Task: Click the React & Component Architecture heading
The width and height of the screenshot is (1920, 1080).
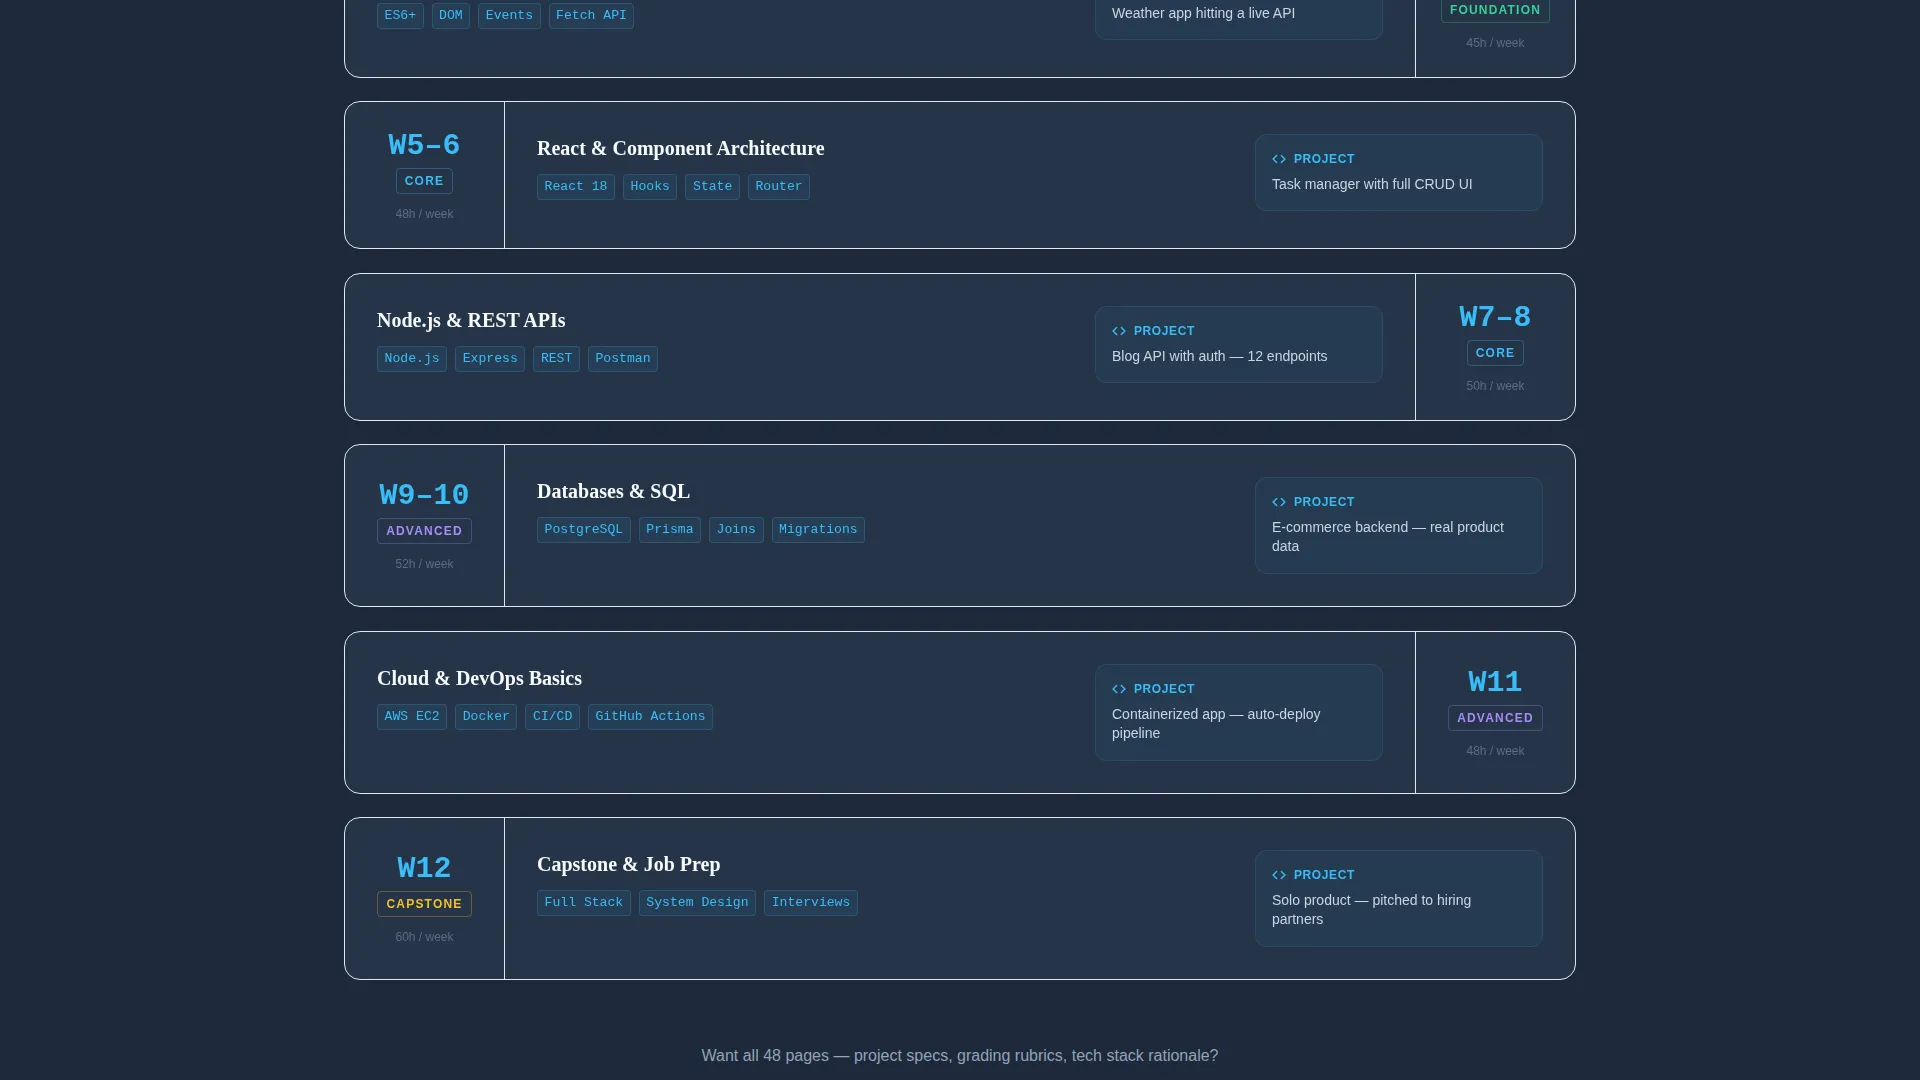Action: [681, 148]
